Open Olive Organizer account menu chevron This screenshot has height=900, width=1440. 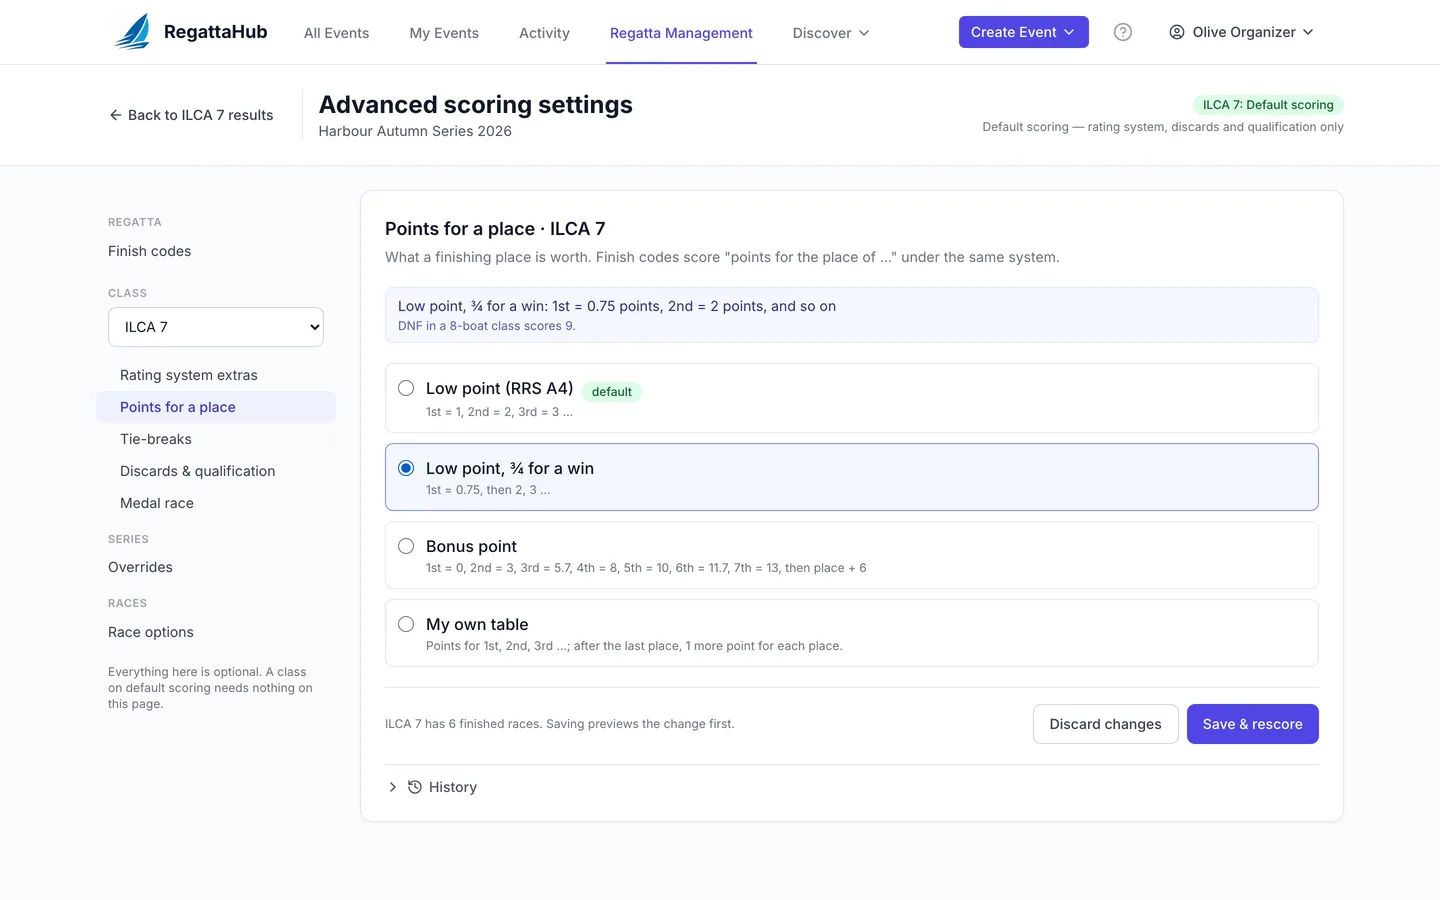coord(1308,32)
